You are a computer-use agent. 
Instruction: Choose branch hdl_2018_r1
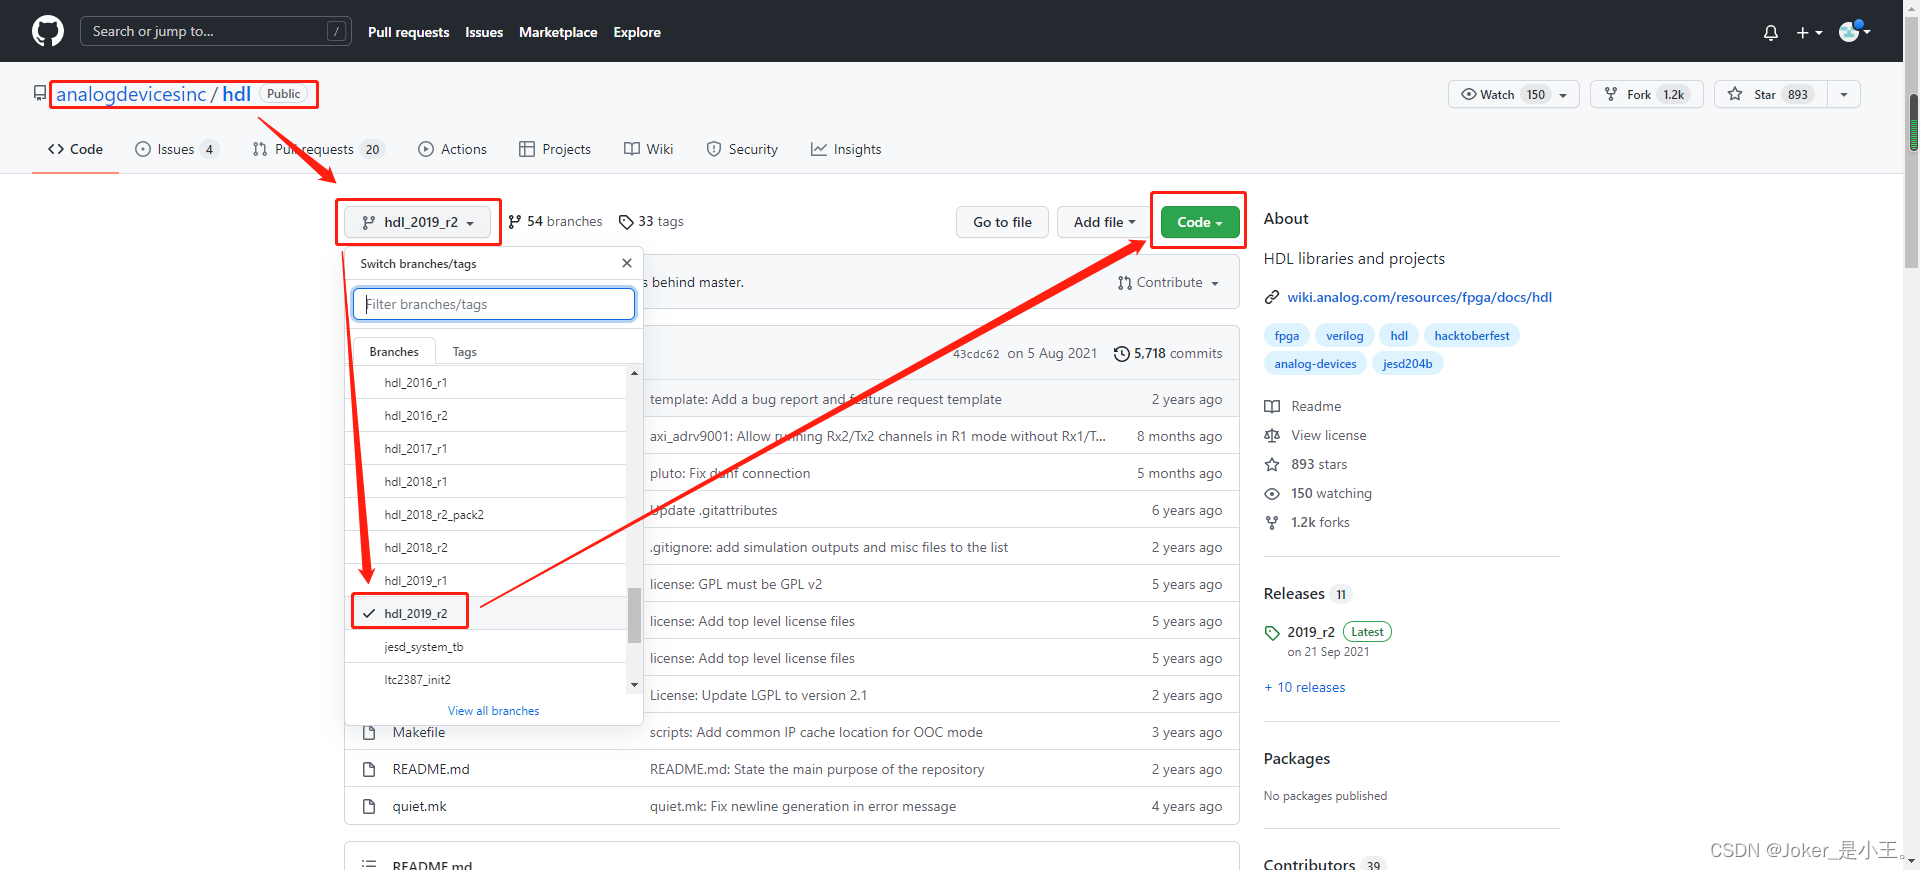[486, 482]
